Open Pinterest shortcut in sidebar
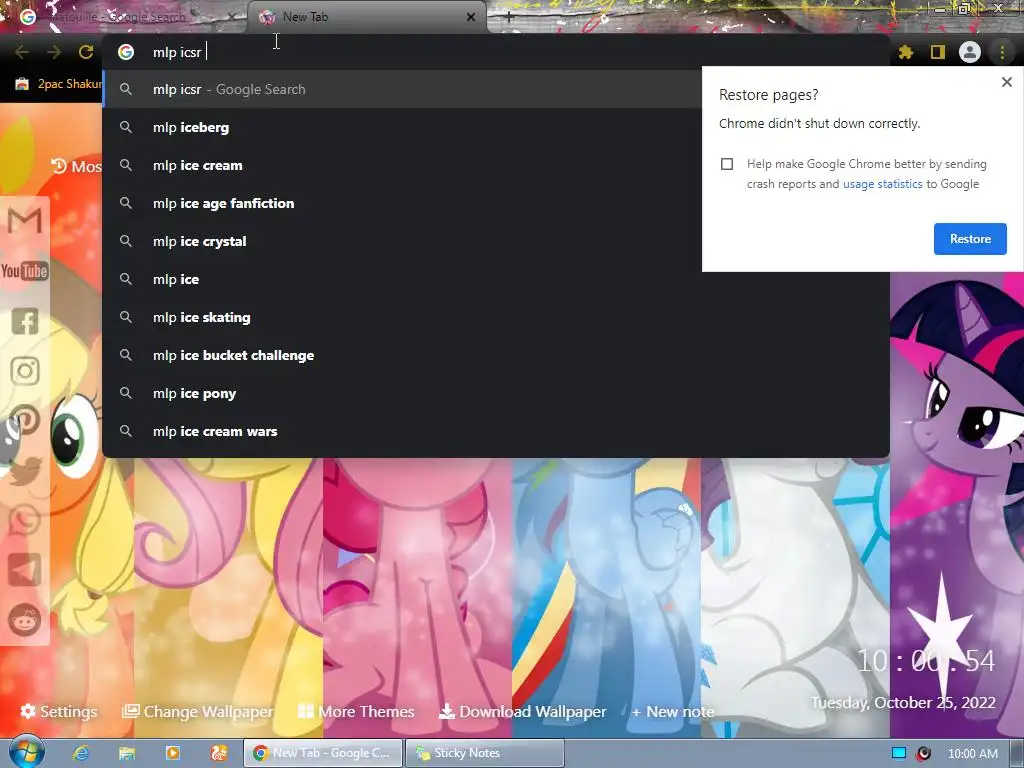Screen dimensions: 1024x768 coord(25,420)
